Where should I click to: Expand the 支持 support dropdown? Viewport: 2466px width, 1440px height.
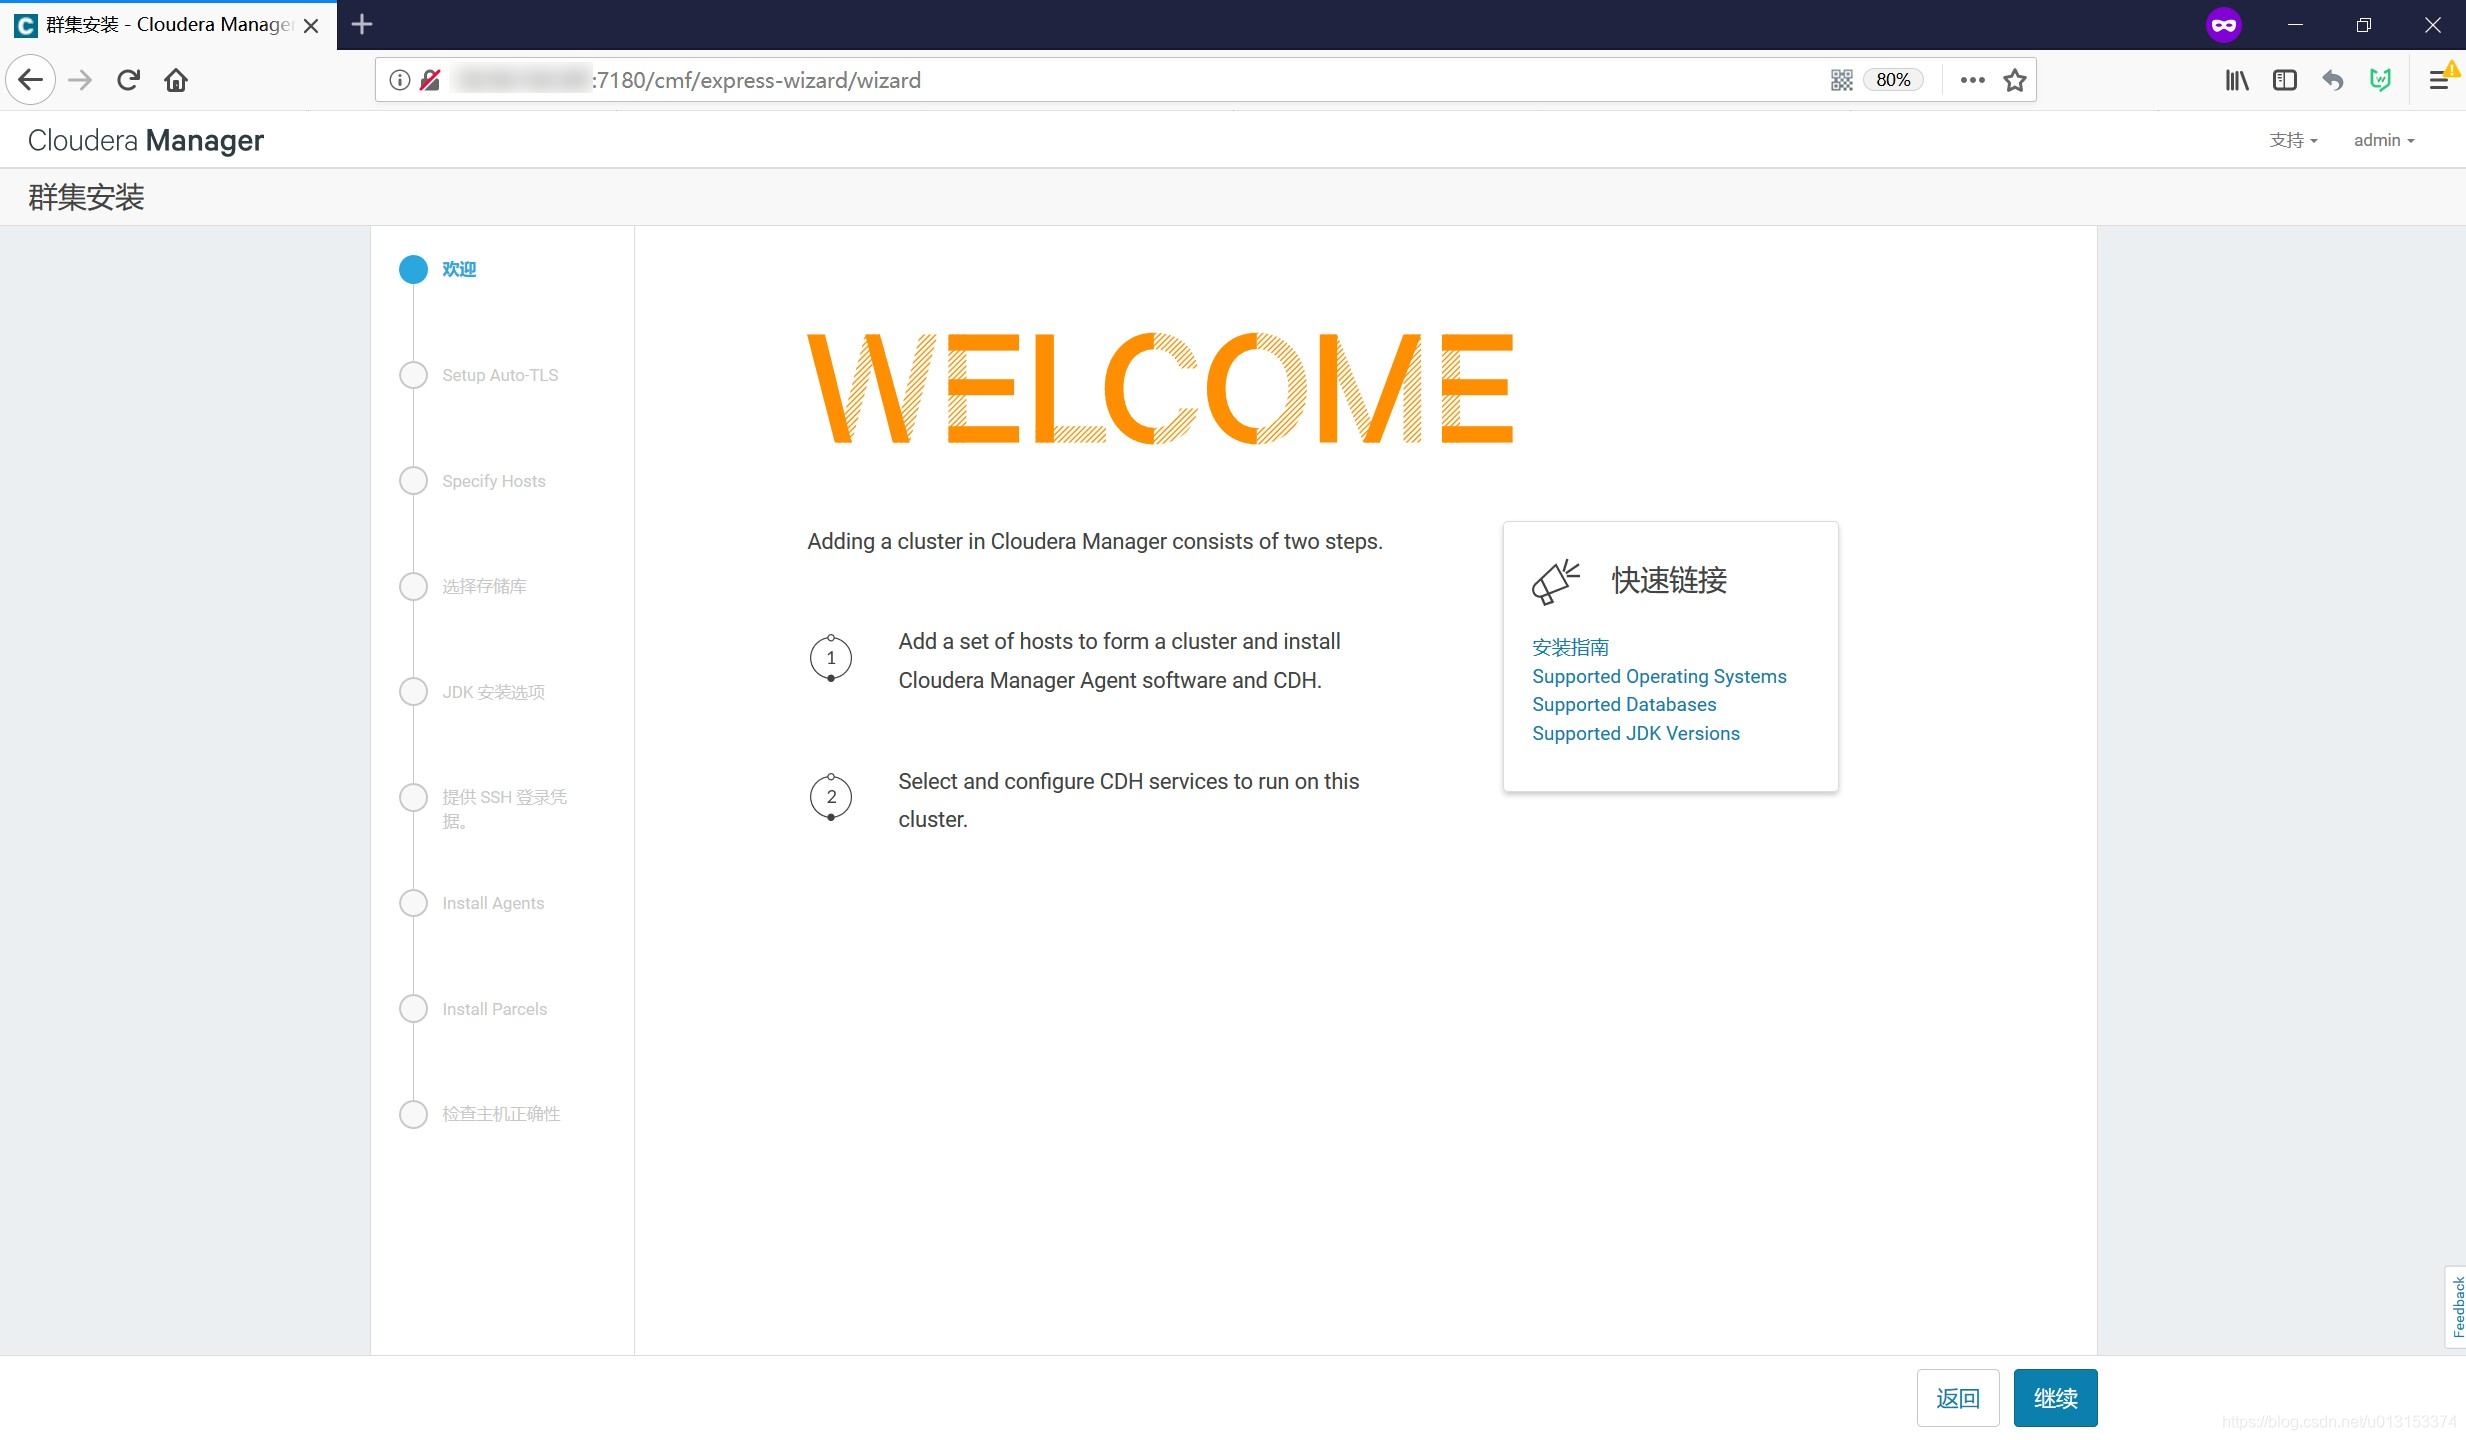pyautogui.click(x=2292, y=140)
